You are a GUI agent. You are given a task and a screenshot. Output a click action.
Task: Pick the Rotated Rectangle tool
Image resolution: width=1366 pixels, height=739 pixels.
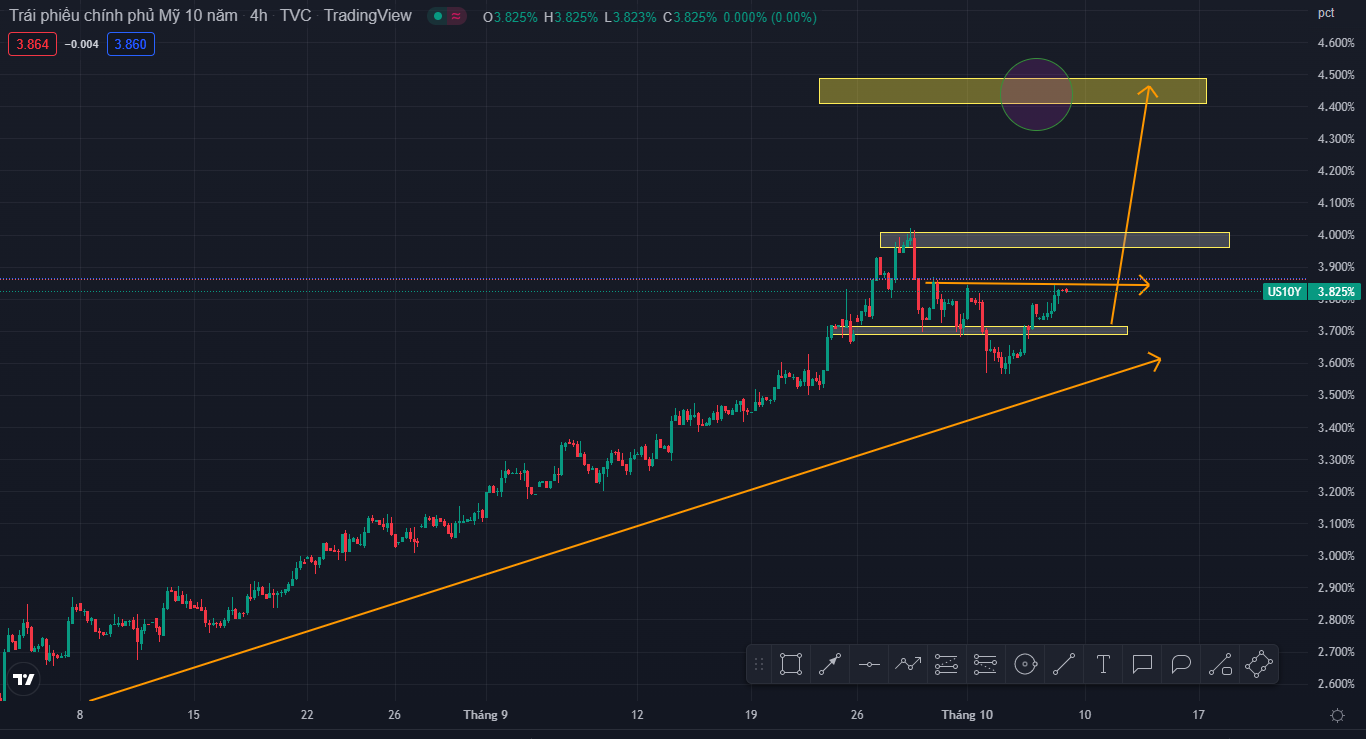pyautogui.click(x=1258, y=664)
